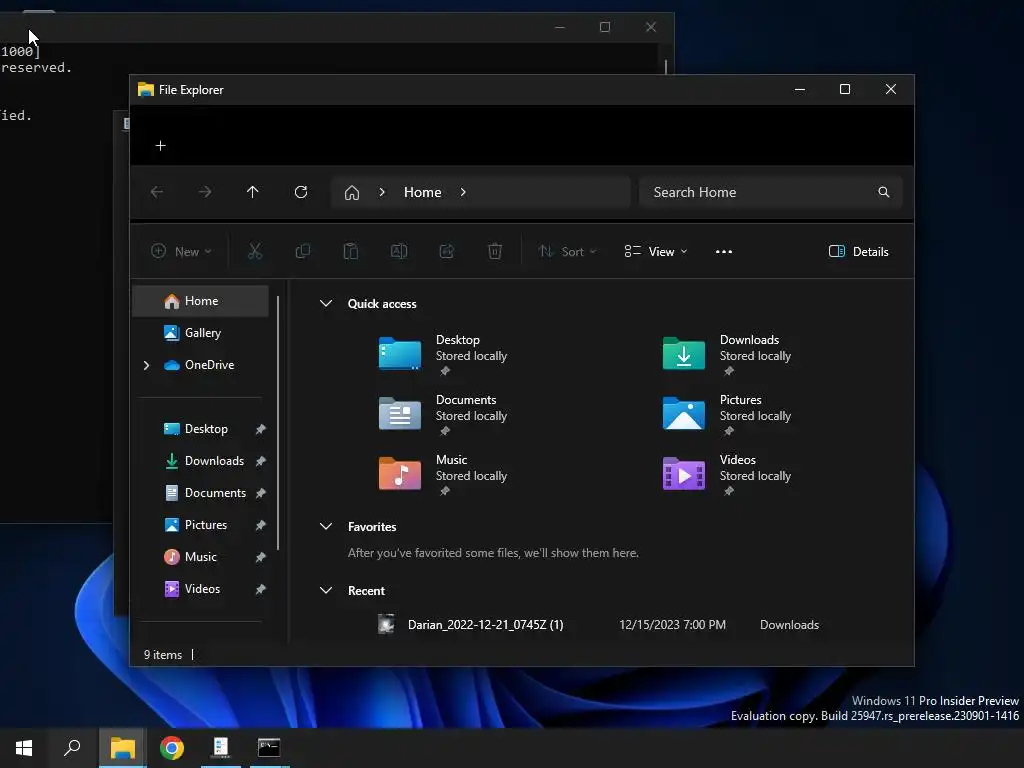Unpin Desktop via sidebar pin icon

click(x=261, y=429)
